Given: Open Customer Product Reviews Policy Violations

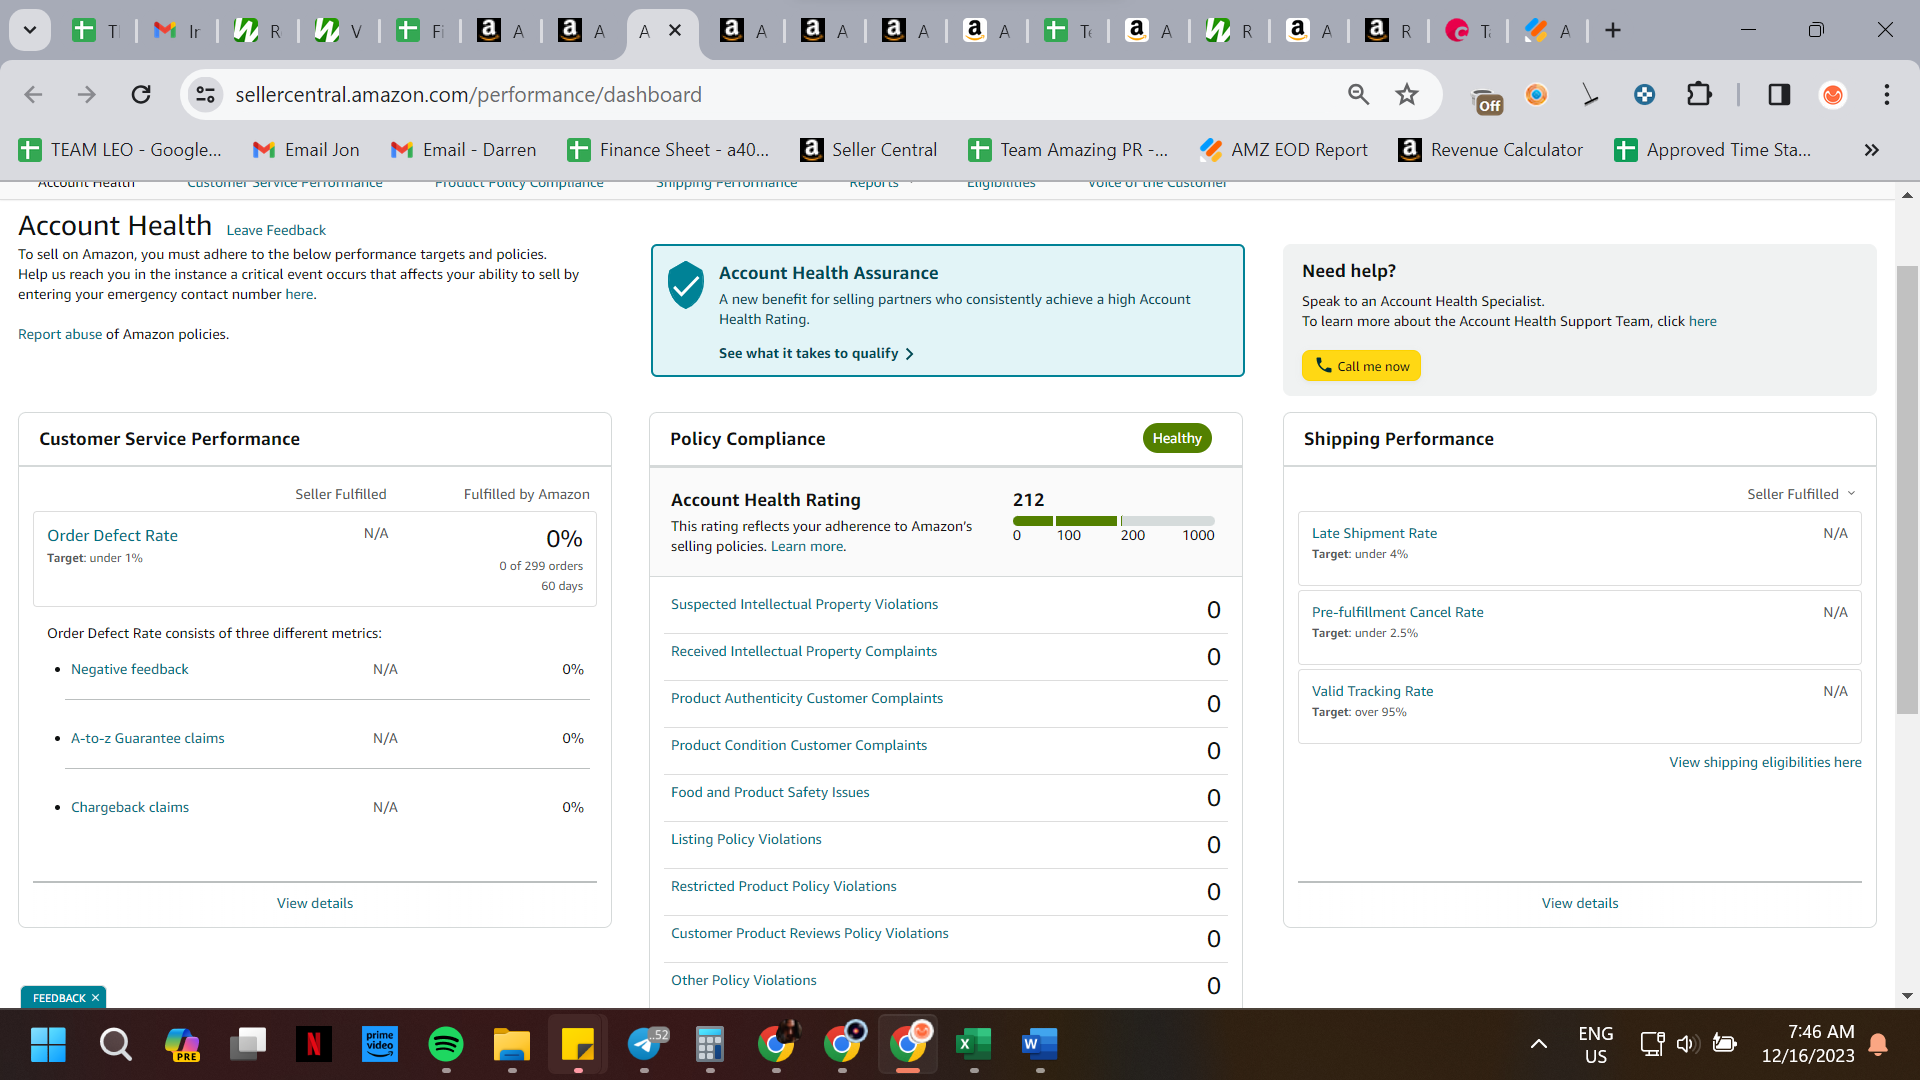Looking at the screenshot, I should point(810,933).
